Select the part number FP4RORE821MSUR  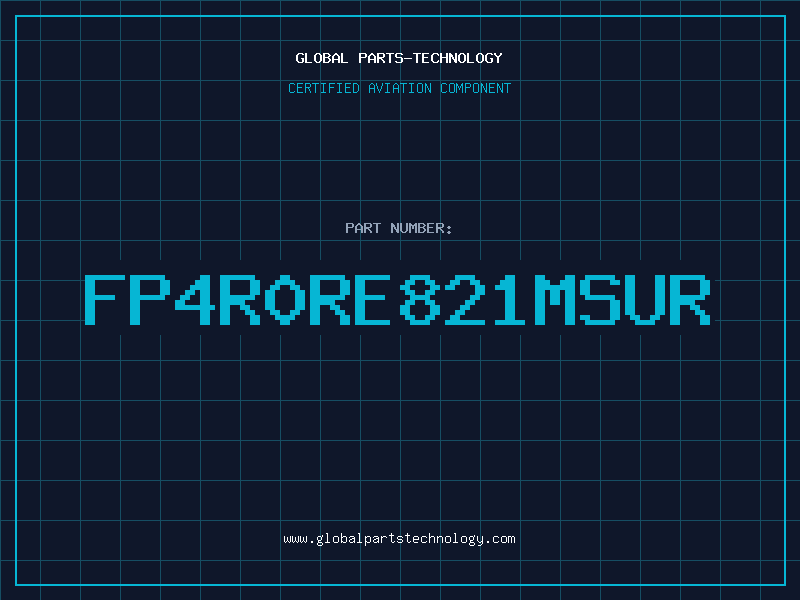tap(397, 299)
